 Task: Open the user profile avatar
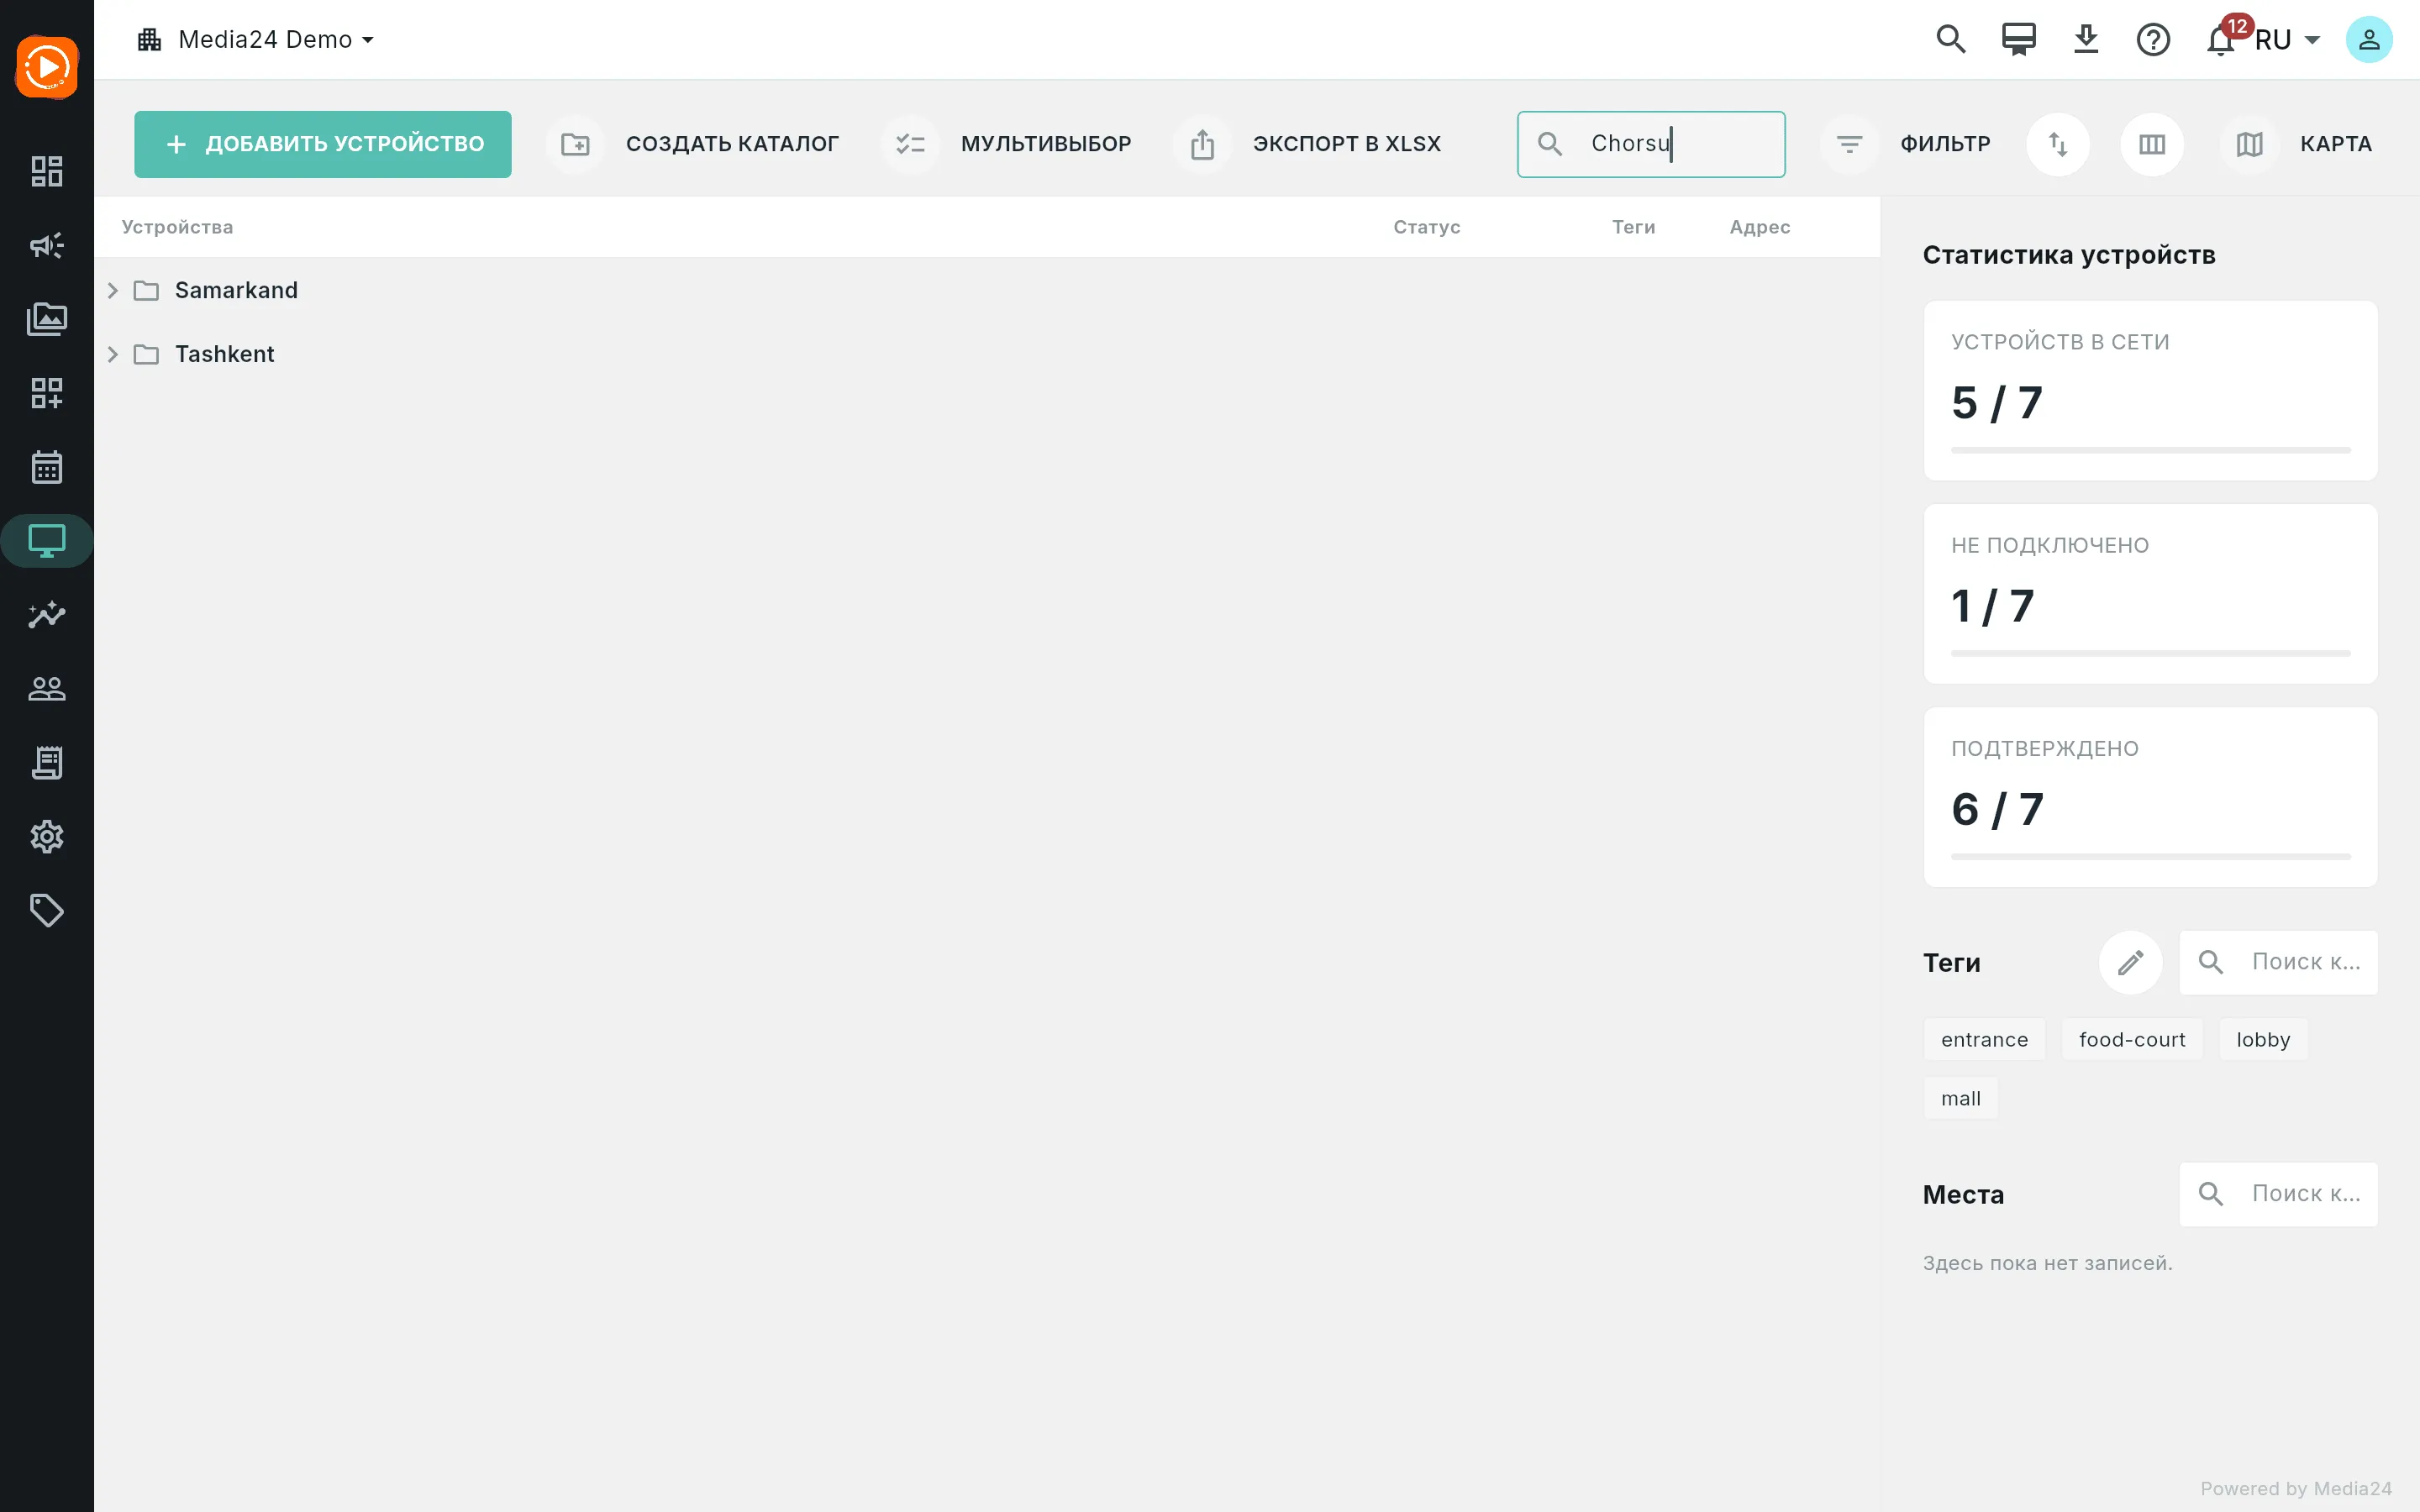(x=2369, y=40)
